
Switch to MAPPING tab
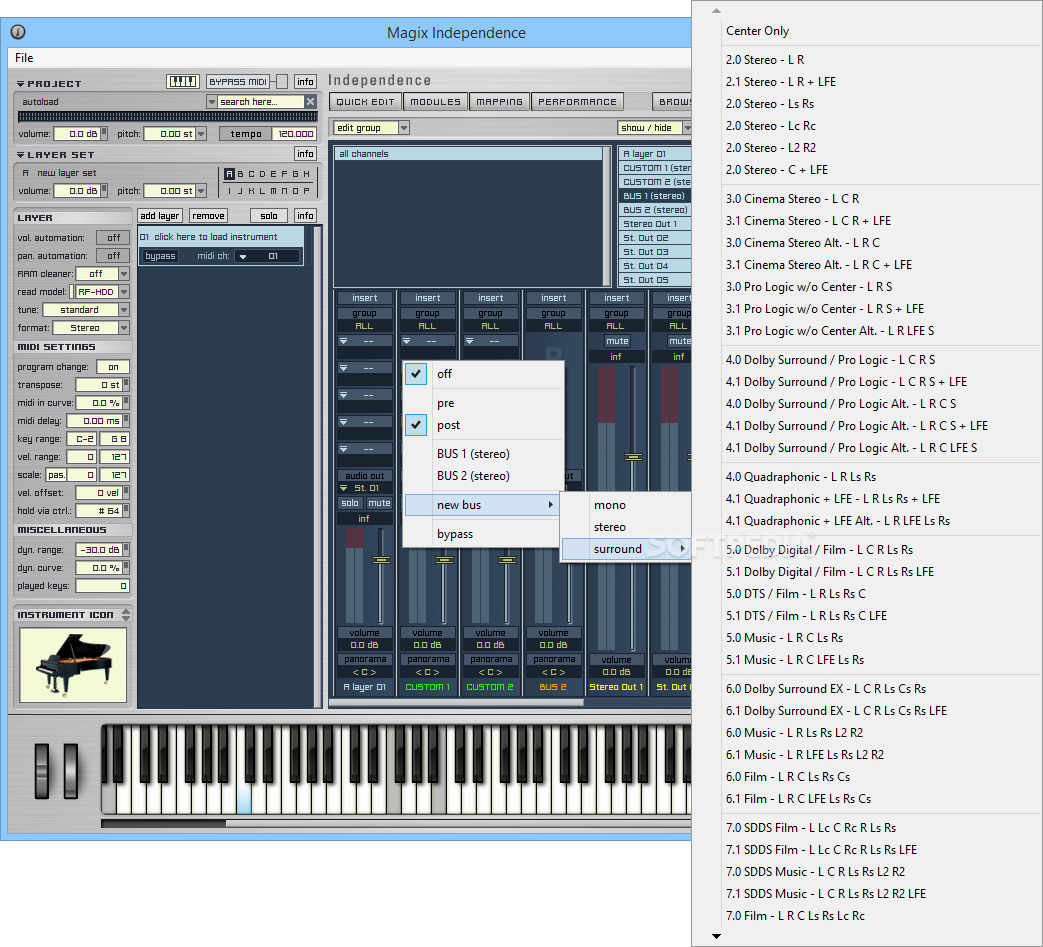coord(500,102)
